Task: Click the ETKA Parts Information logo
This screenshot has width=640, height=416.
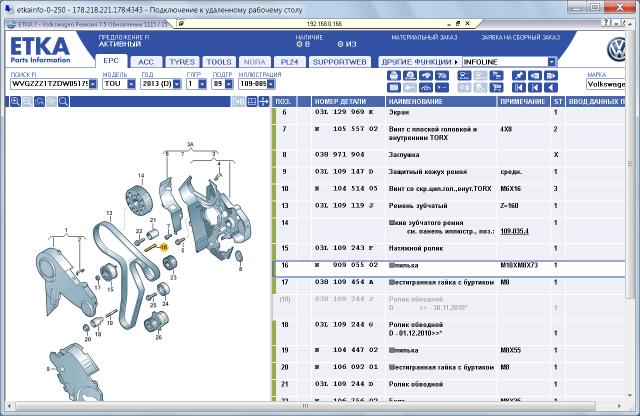Action: 40,50
